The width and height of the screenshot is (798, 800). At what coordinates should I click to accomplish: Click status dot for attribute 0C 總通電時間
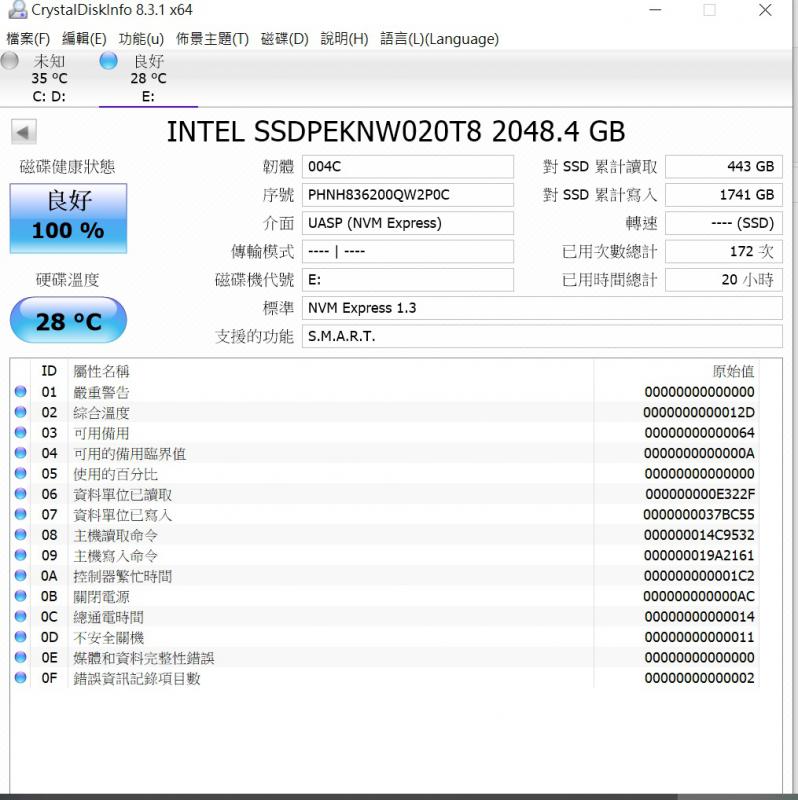tap(20, 616)
